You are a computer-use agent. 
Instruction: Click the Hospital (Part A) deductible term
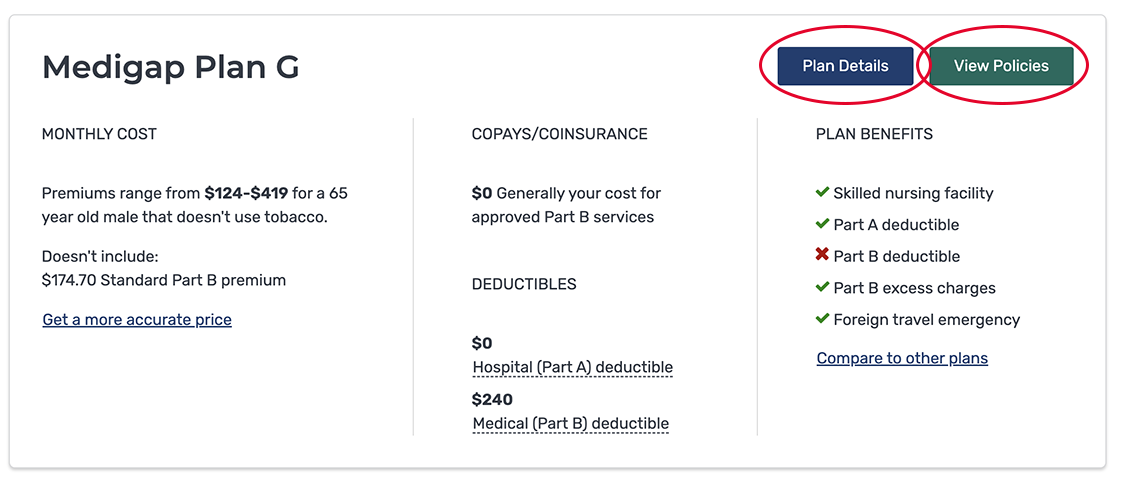point(572,367)
